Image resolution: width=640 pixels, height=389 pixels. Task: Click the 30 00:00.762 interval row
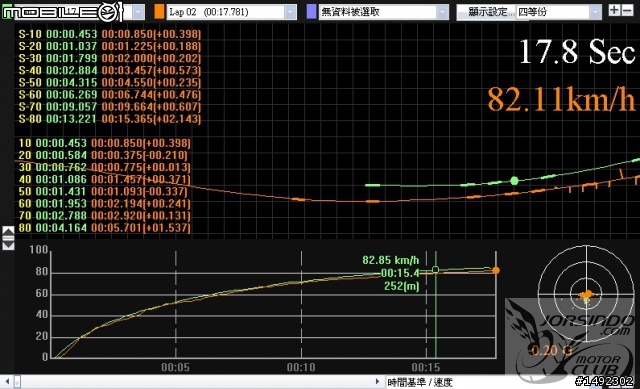tap(104, 167)
